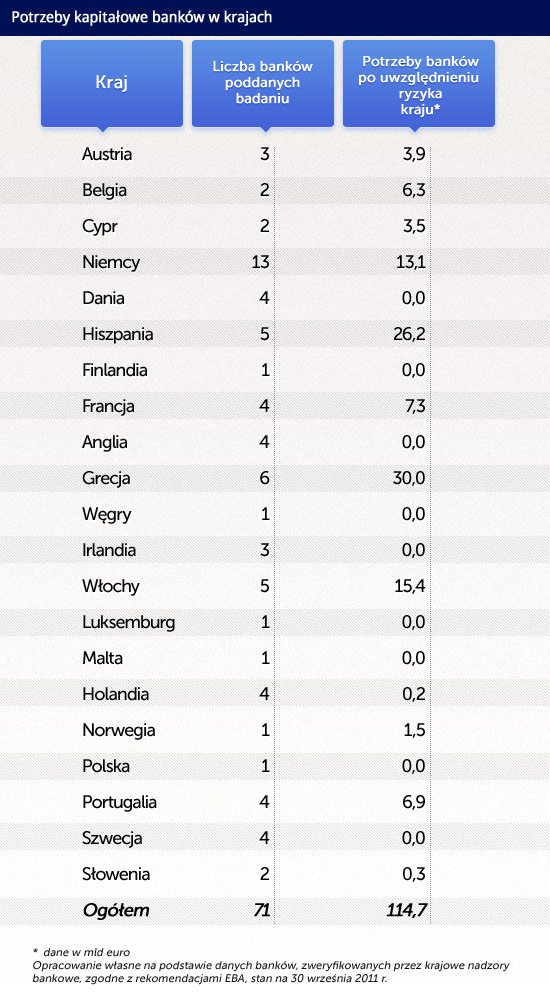Image resolution: width=550 pixels, height=998 pixels.
Task: Click the Włochy country label
Action: tap(111, 586)
